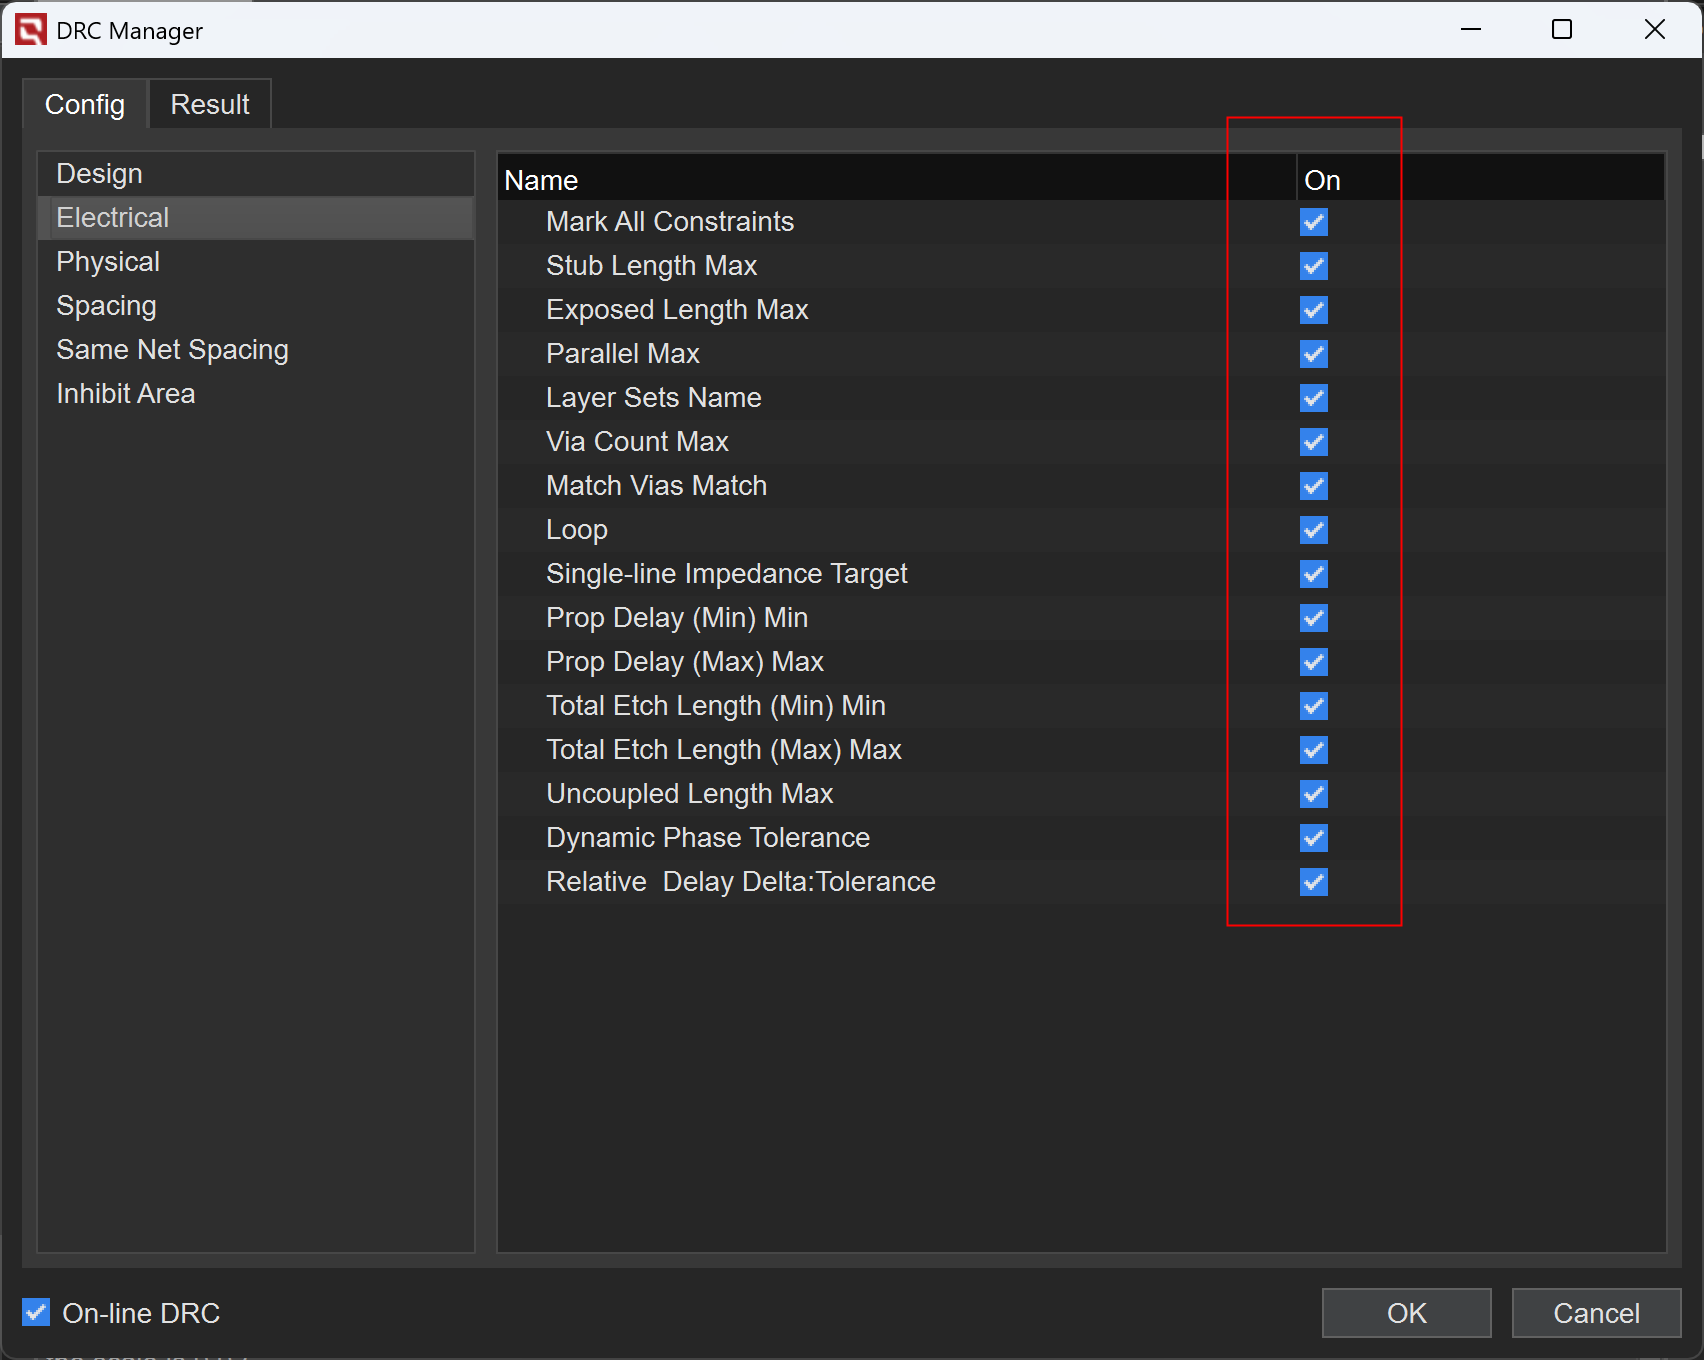Select the Physical category
The image size is (1704, 1360).
click(108, 262)
